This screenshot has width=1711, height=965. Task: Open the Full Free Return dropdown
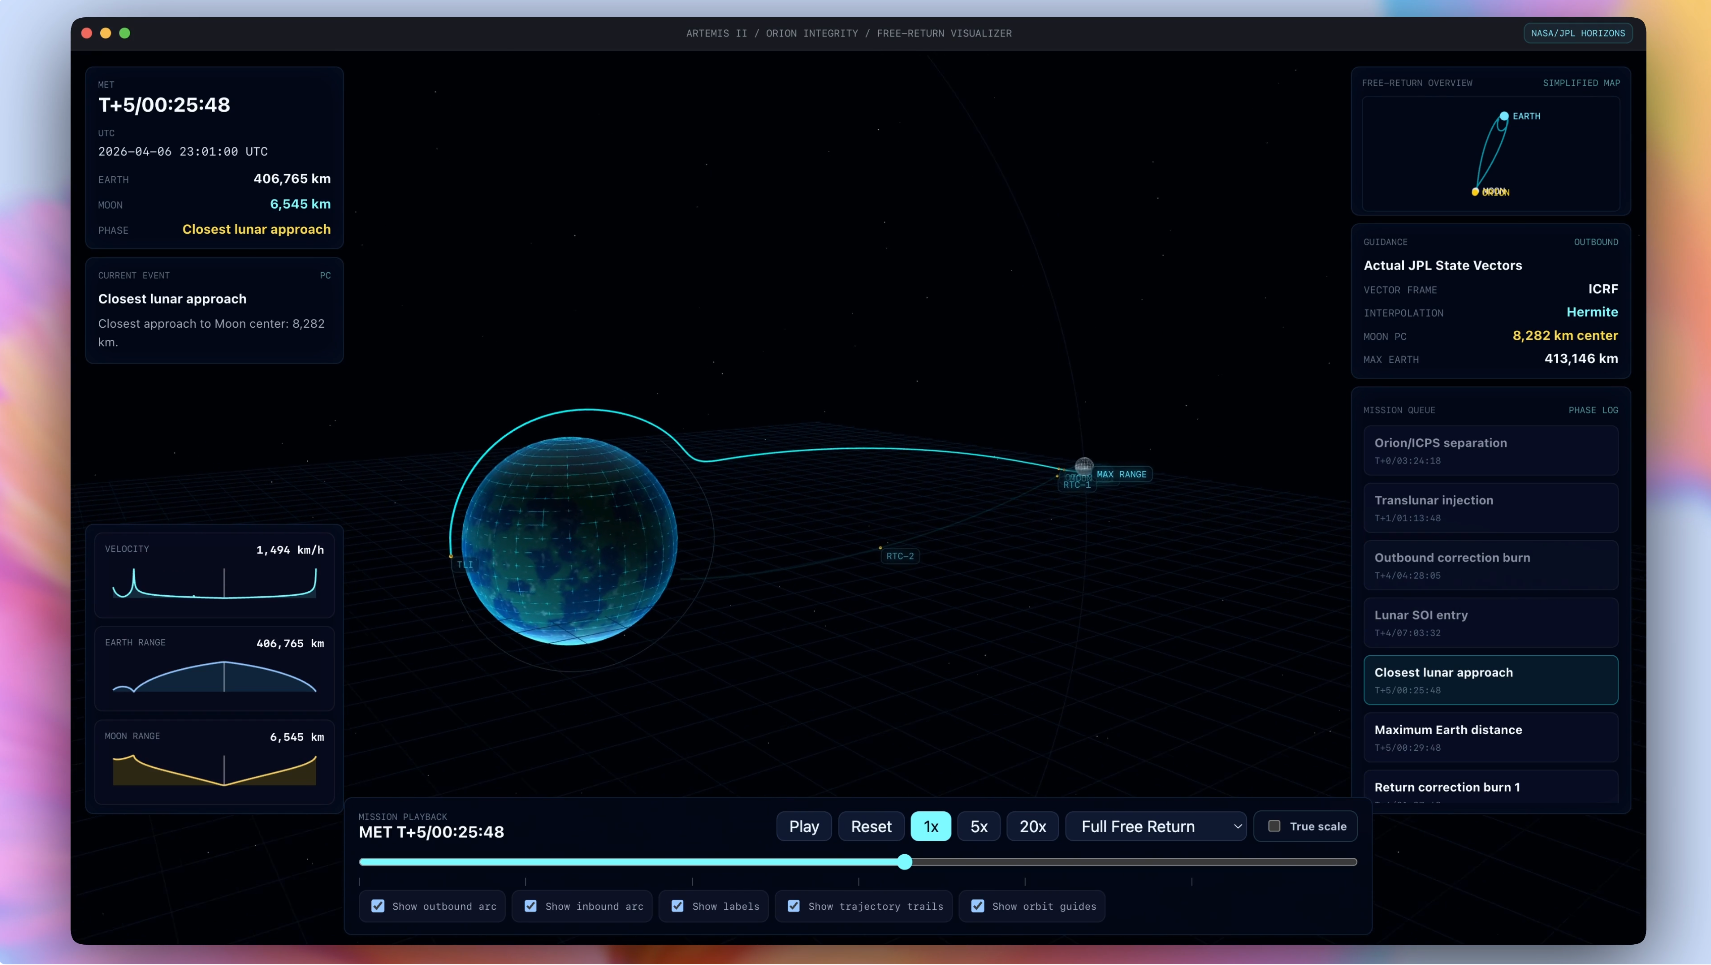pyautogui.click(x=1156, y=826)
